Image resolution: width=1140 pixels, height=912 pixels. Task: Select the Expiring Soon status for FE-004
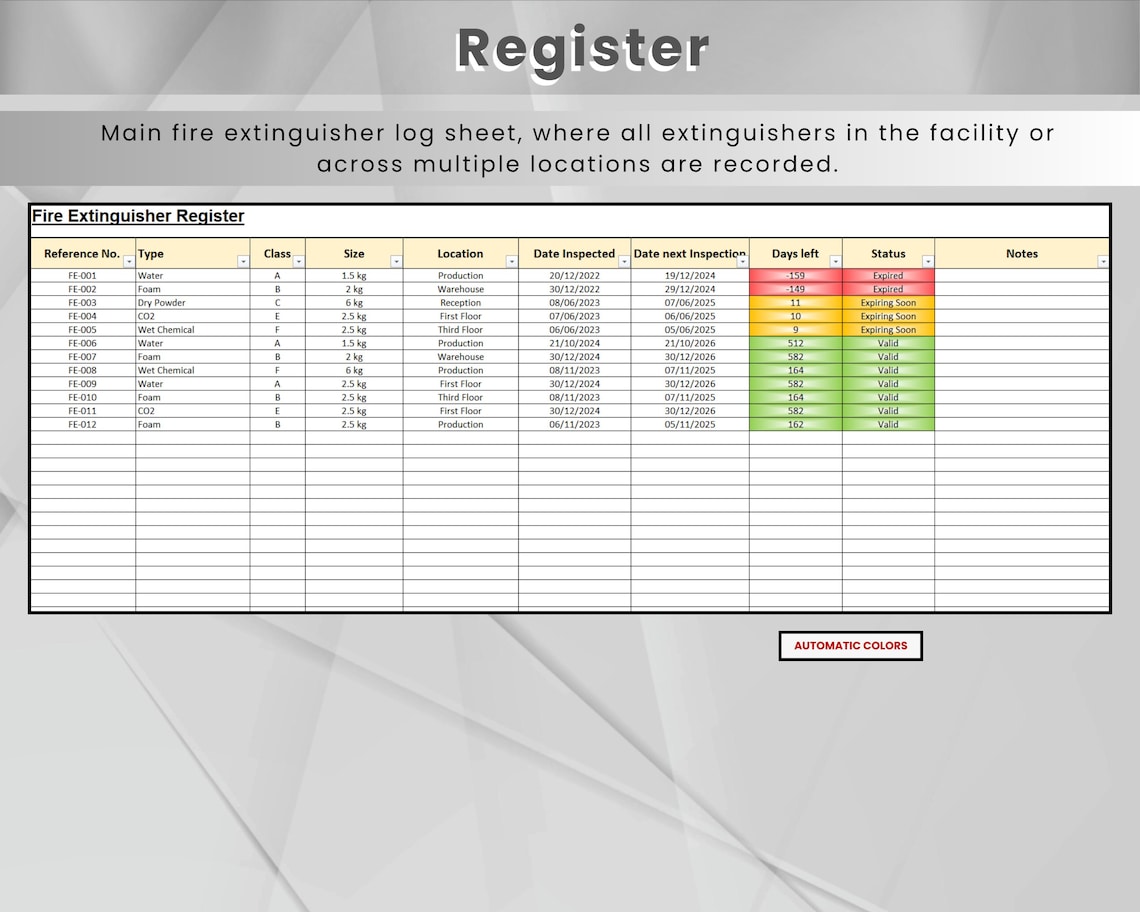pos(888,316)
